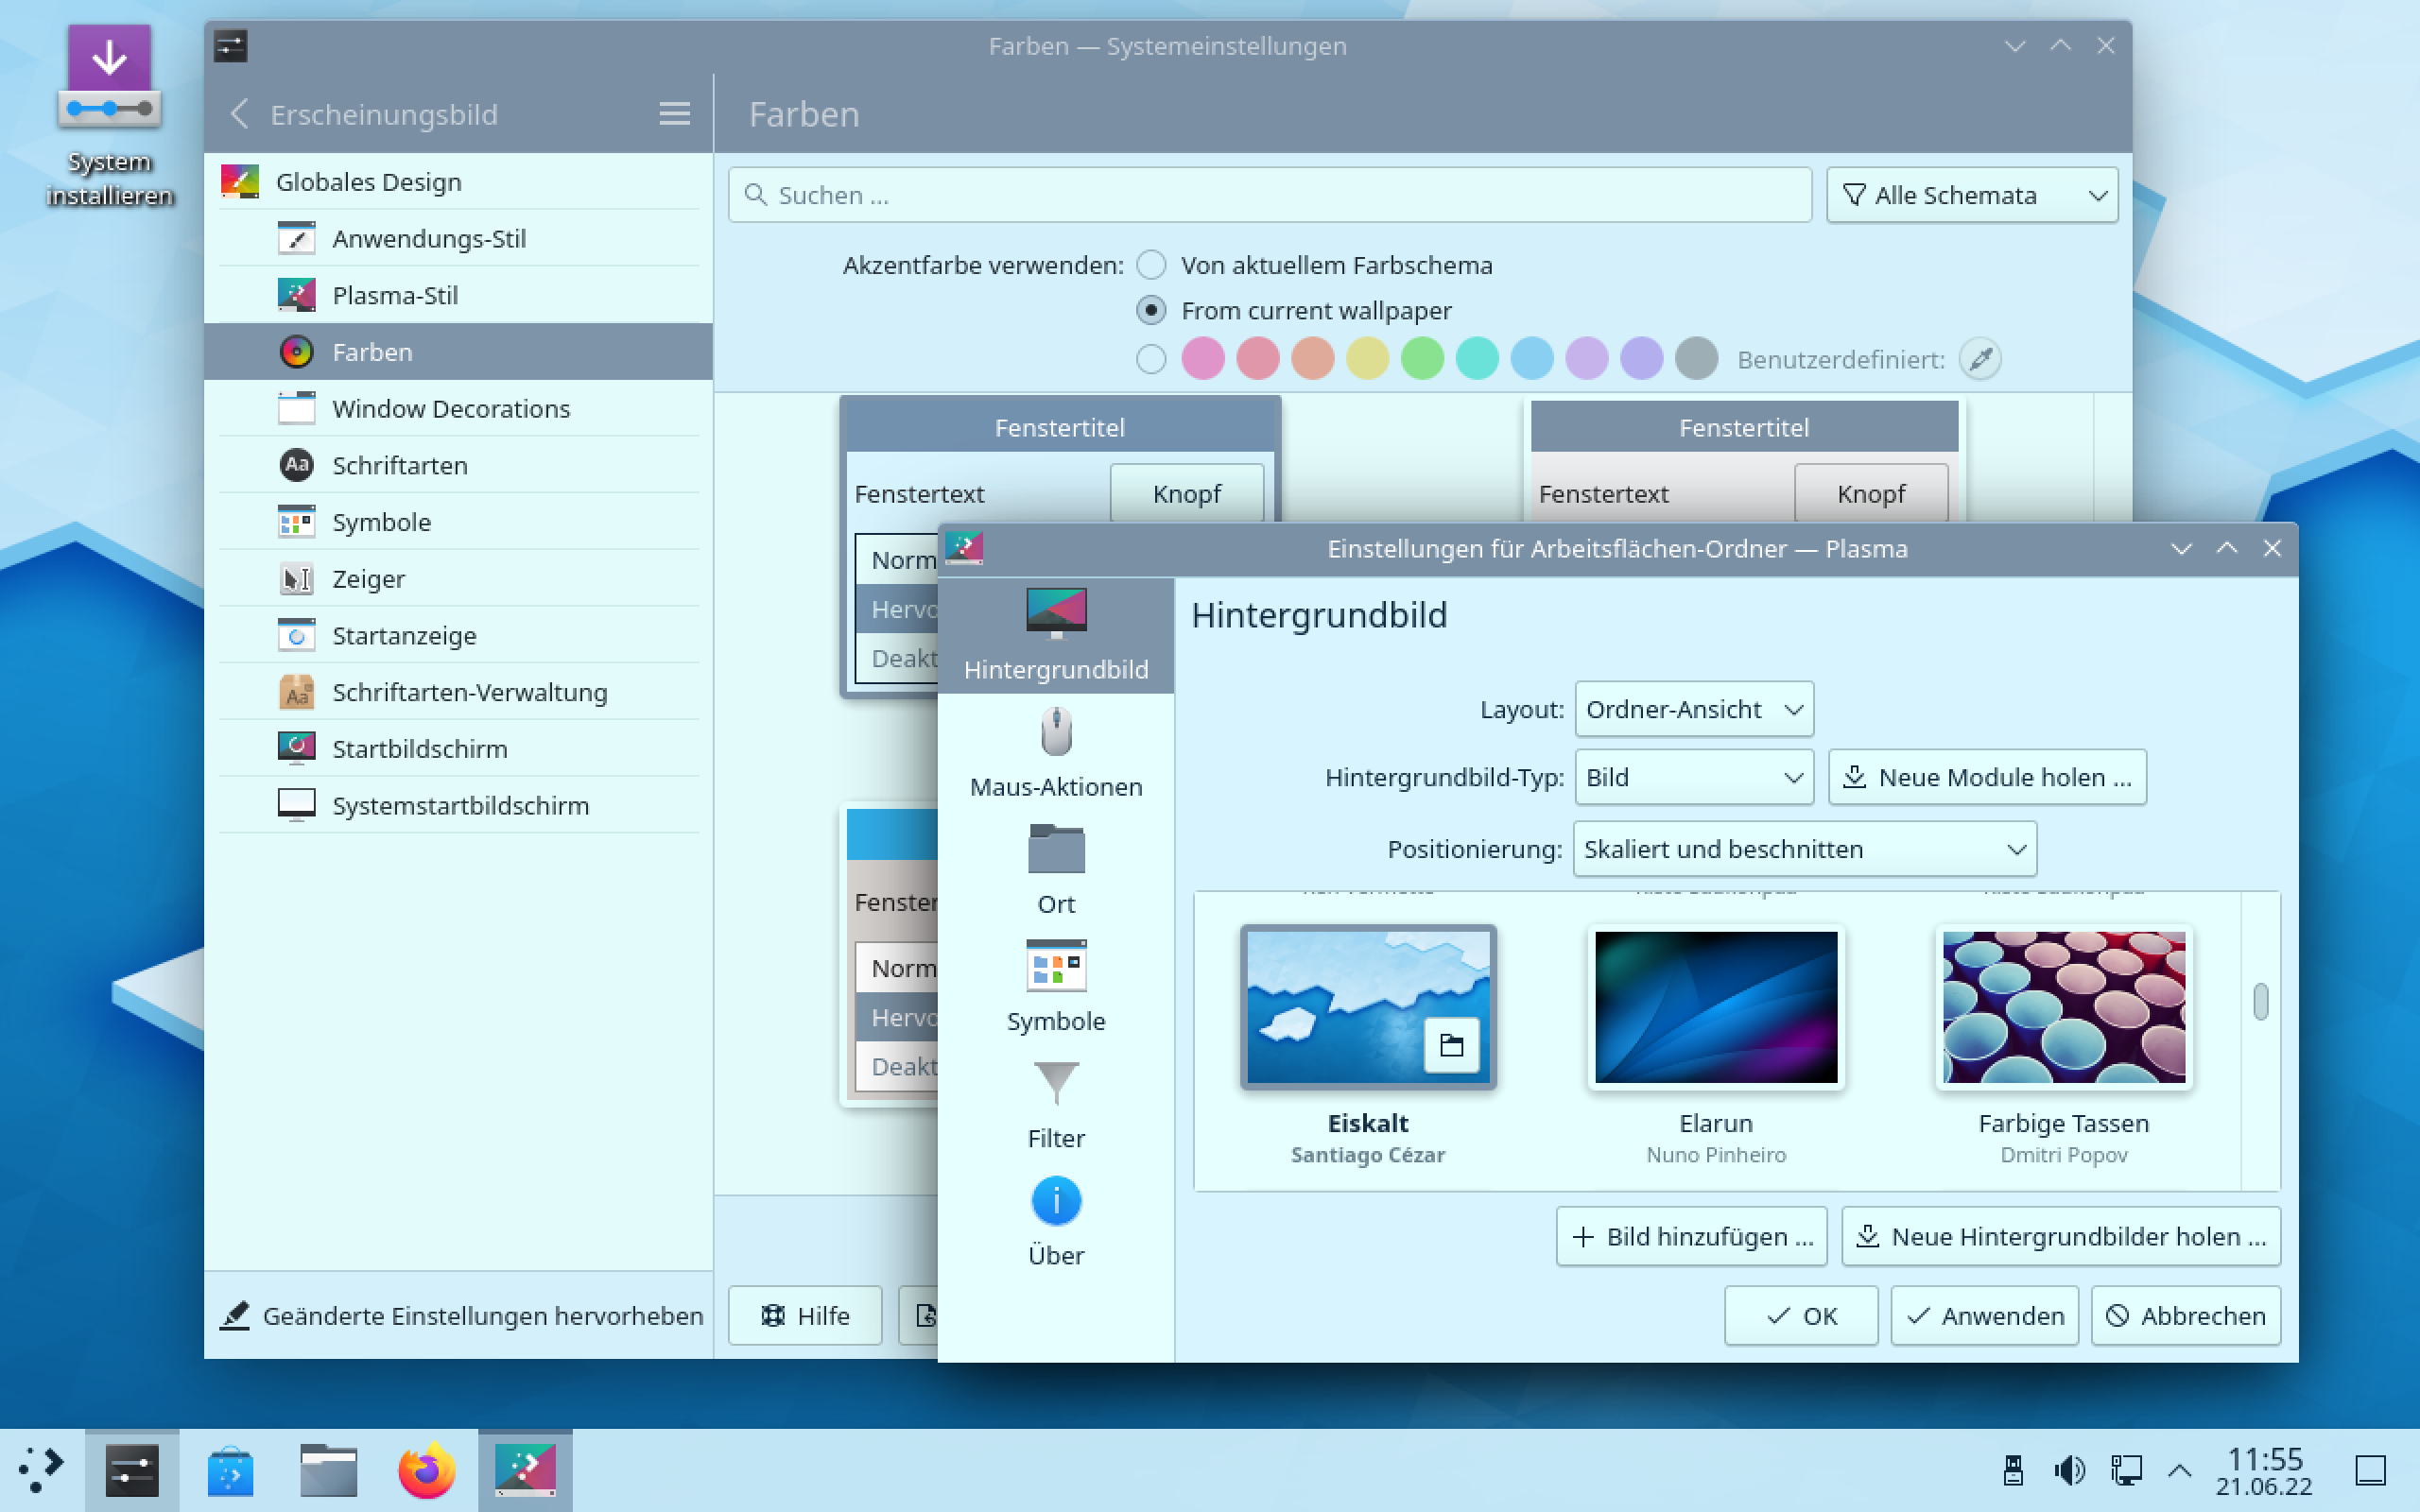Open folder icon on Eiskalt thumbnail
The image size is (2420, 1512).
click(x=1451, y=1046)
